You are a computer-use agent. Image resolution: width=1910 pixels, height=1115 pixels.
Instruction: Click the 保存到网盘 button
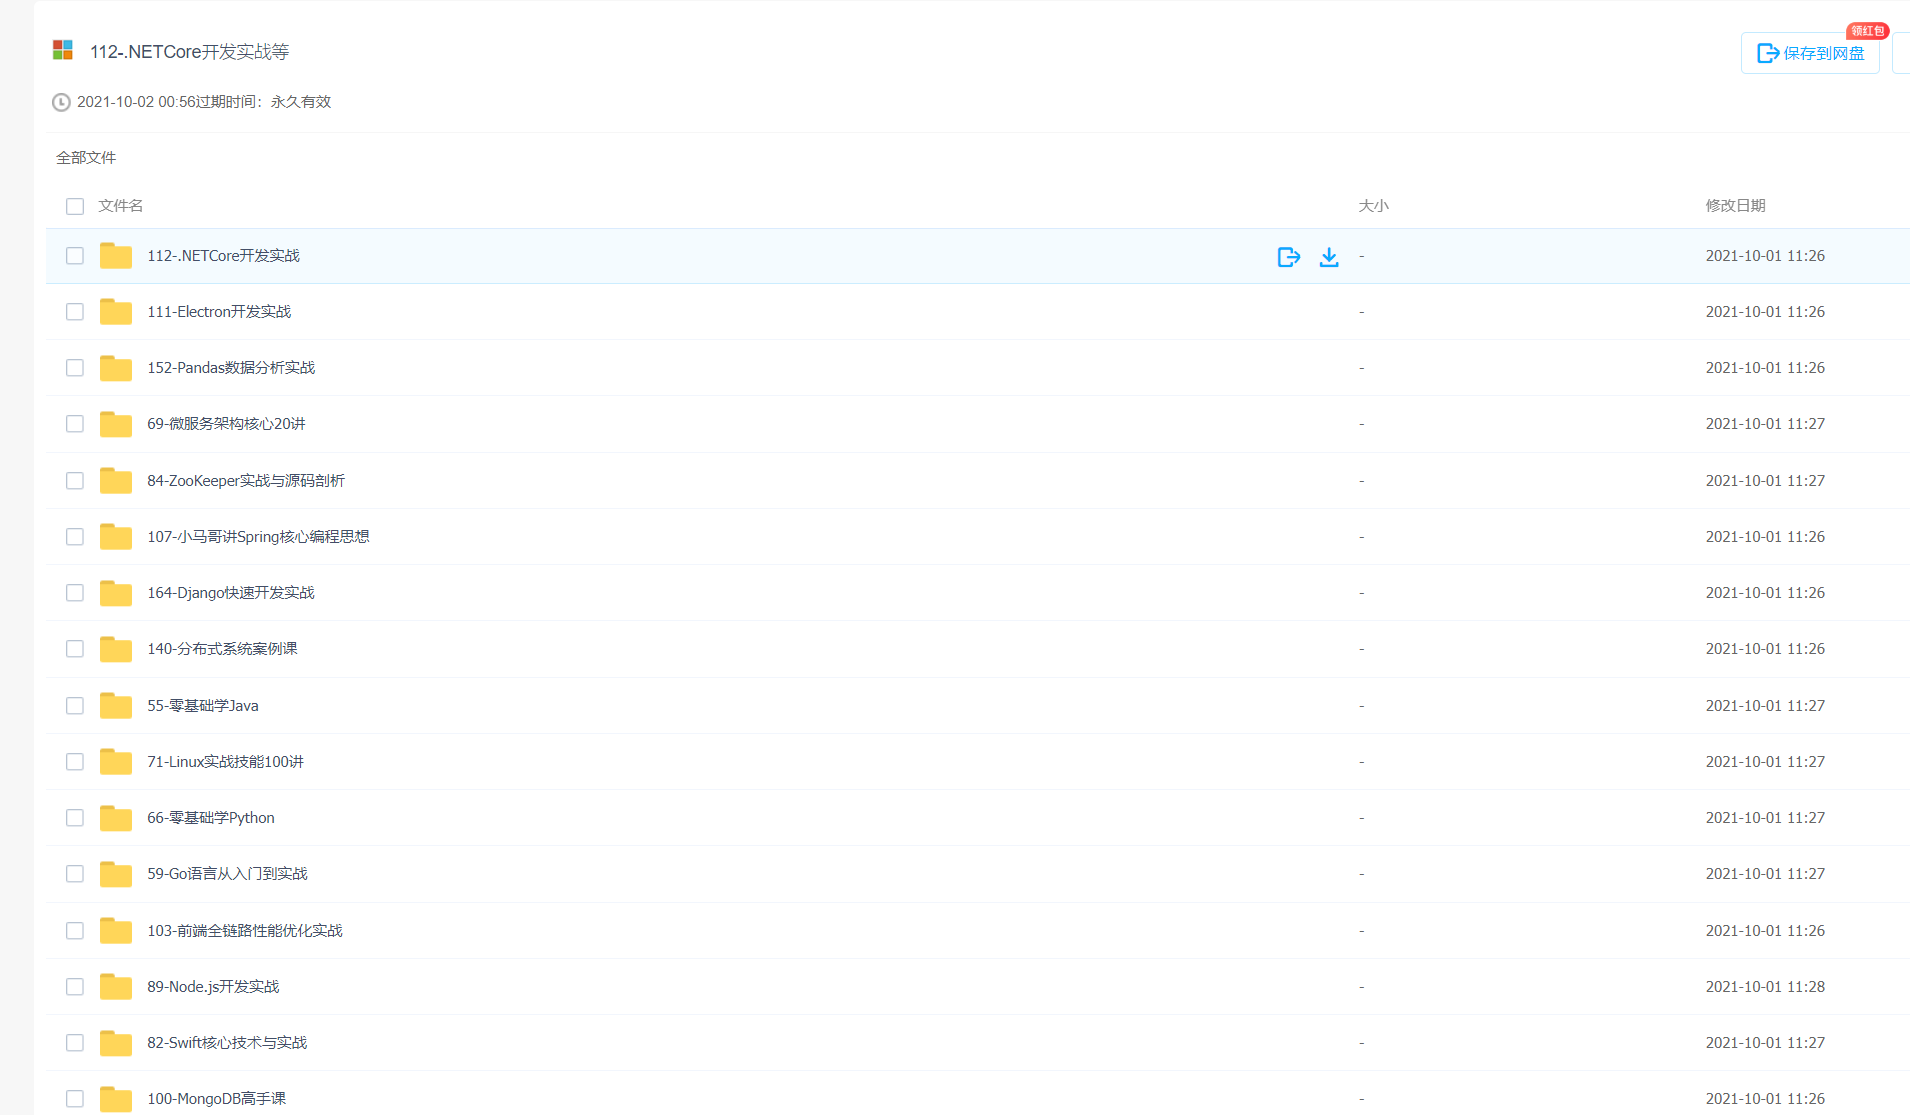(x=1810, y=53)
